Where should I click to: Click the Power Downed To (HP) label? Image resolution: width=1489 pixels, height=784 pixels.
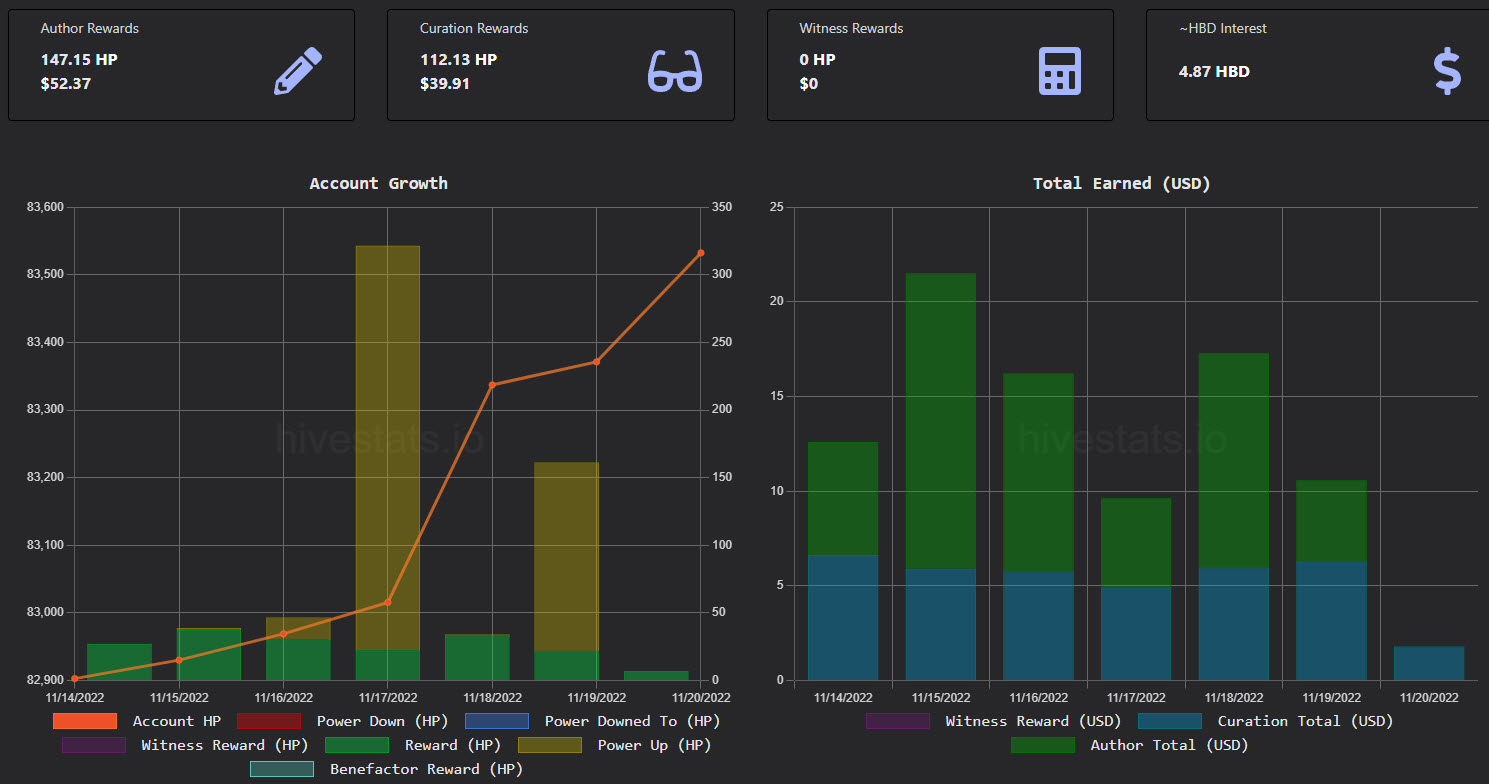coord(633,721)
